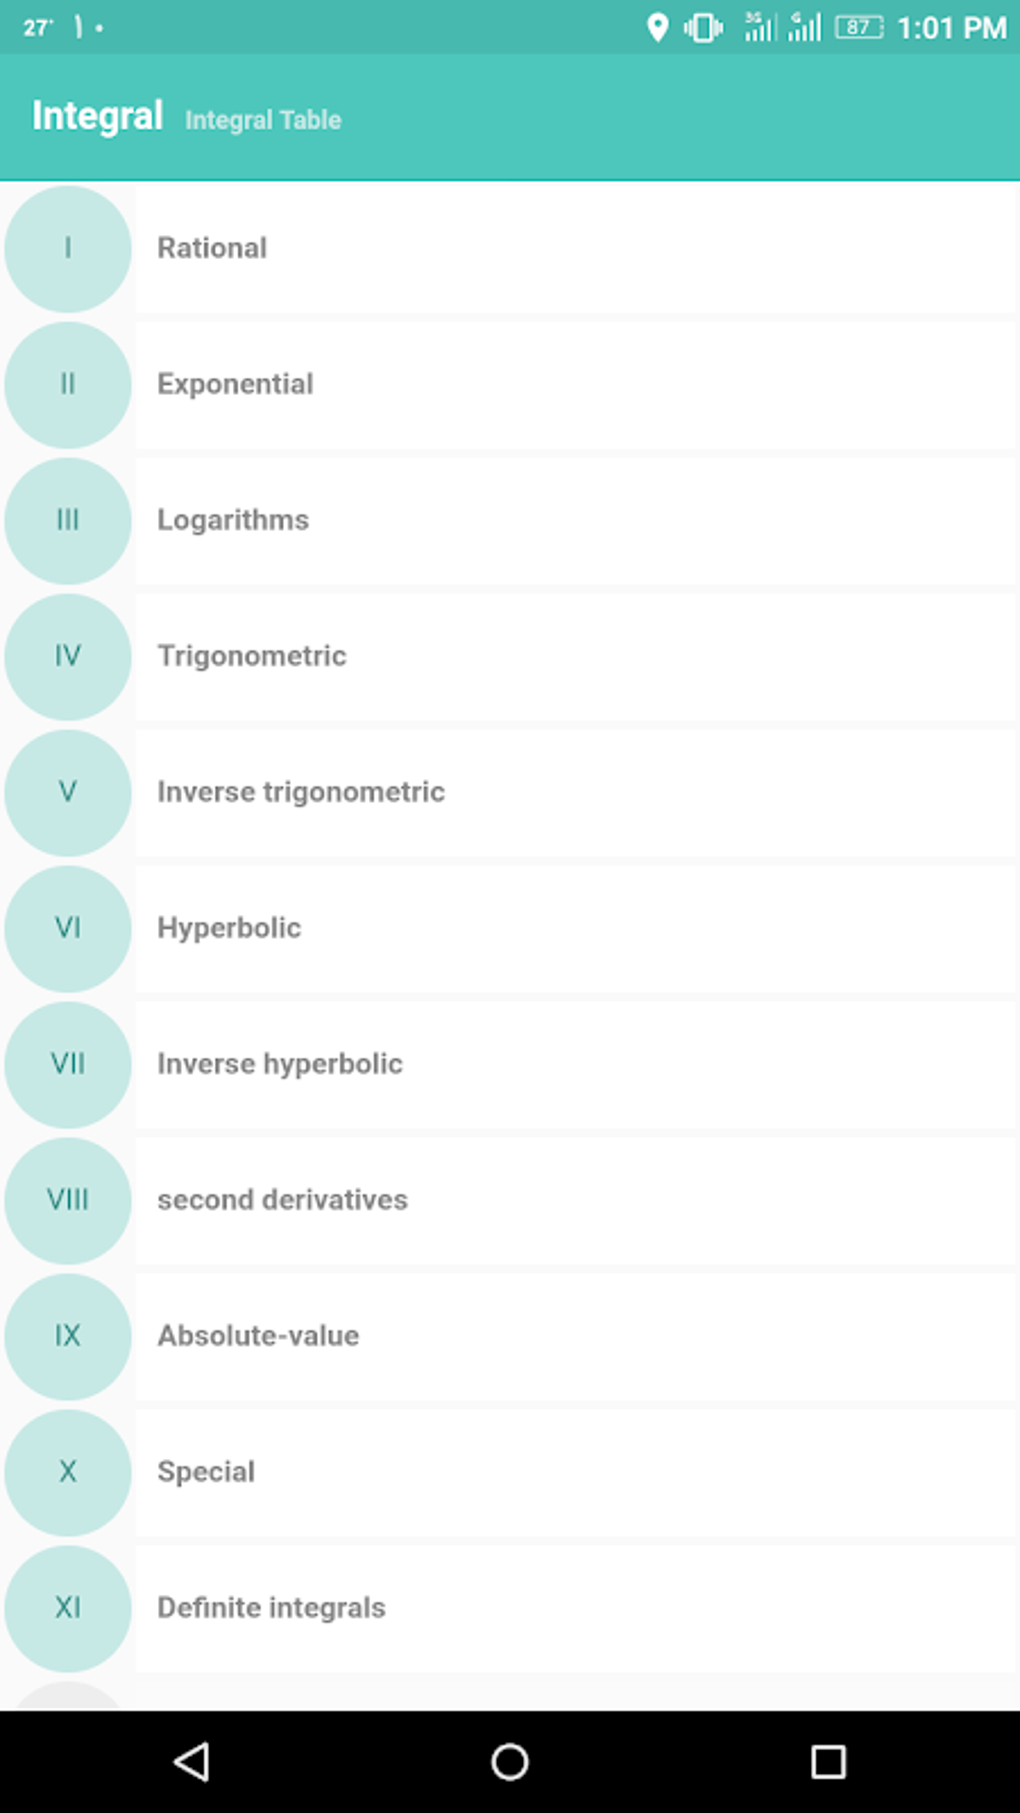Screen dimensions: 1020x1813
Task: Tap the IV circle next to Trigonometric
Action: 67,656
